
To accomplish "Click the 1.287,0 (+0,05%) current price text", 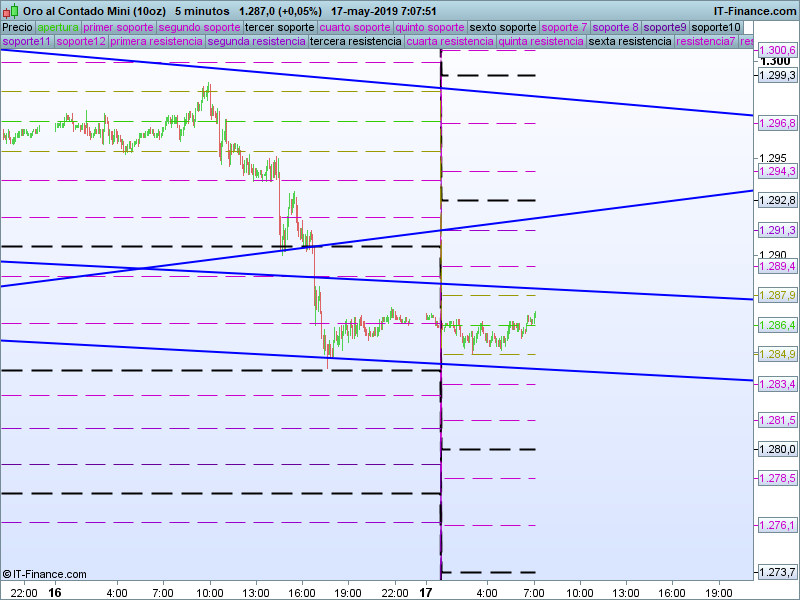I will click(281, 11).
